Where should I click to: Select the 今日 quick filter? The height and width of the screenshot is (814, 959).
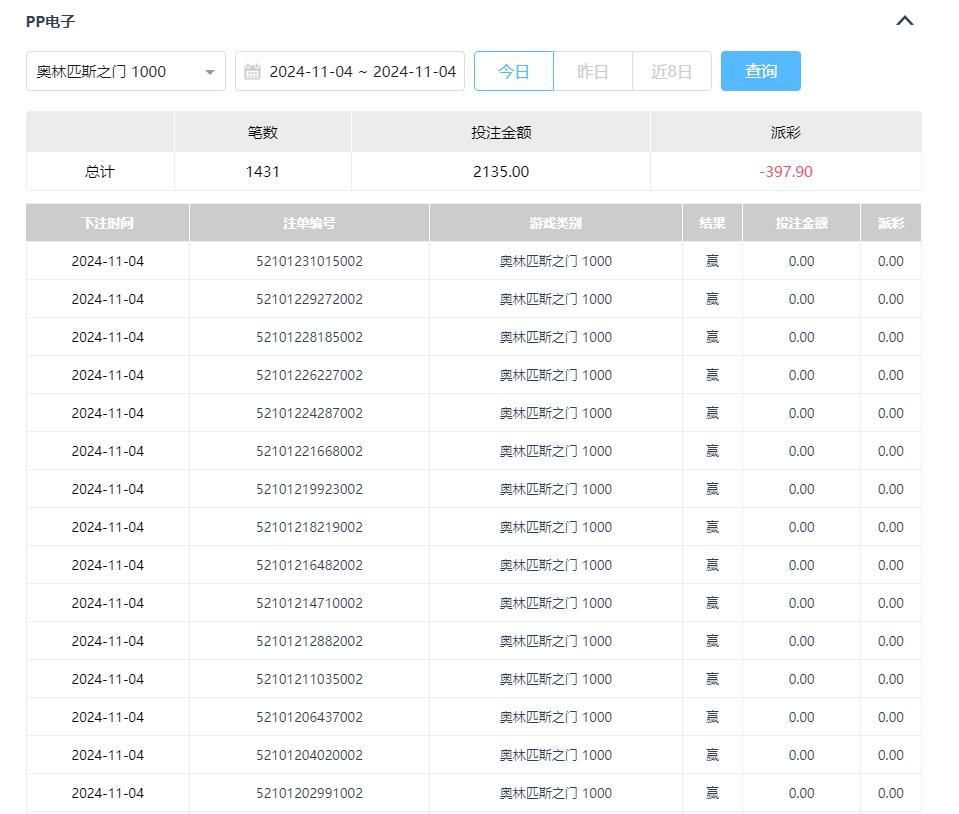513,72
